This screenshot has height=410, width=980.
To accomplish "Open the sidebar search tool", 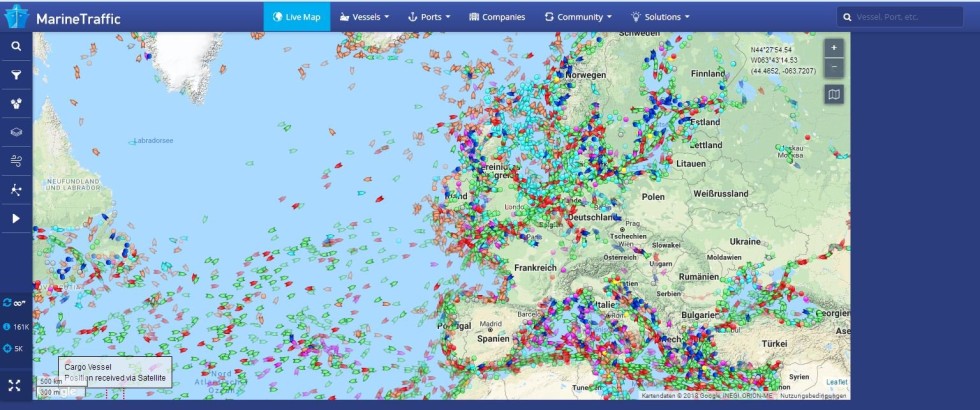I will 16,46.
